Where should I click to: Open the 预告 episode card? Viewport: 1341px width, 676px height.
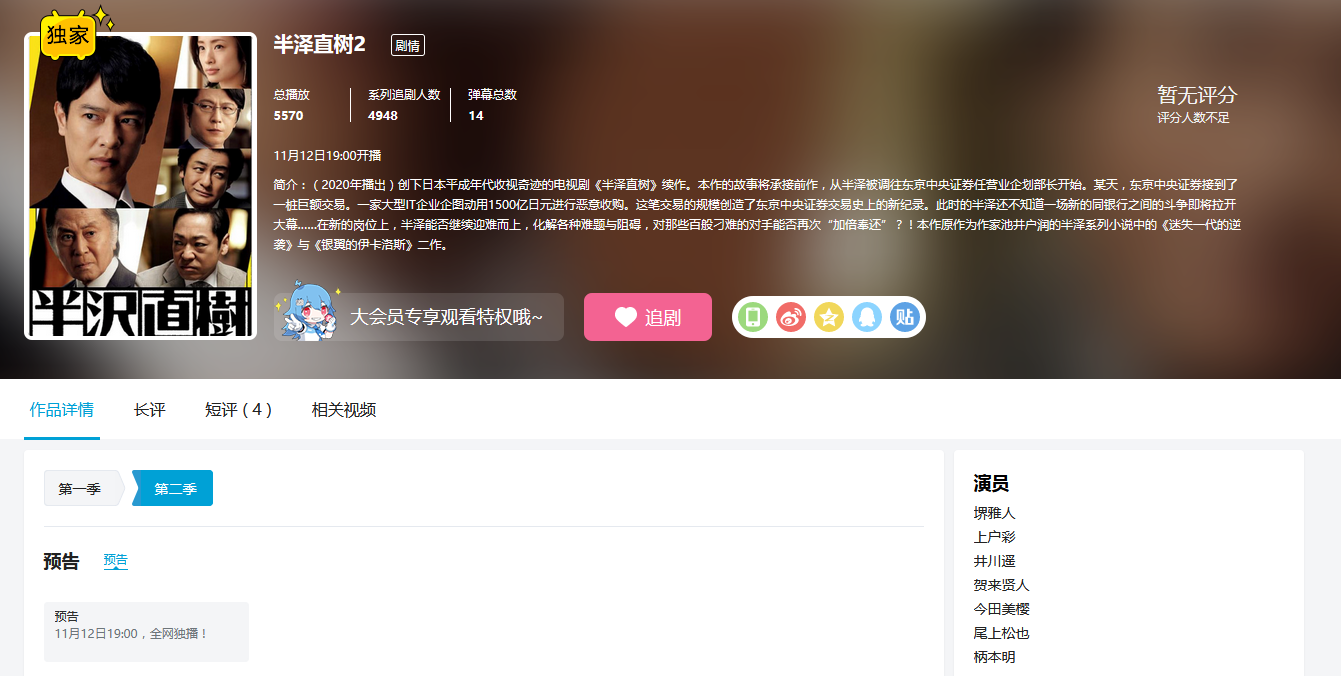point(146,631)
